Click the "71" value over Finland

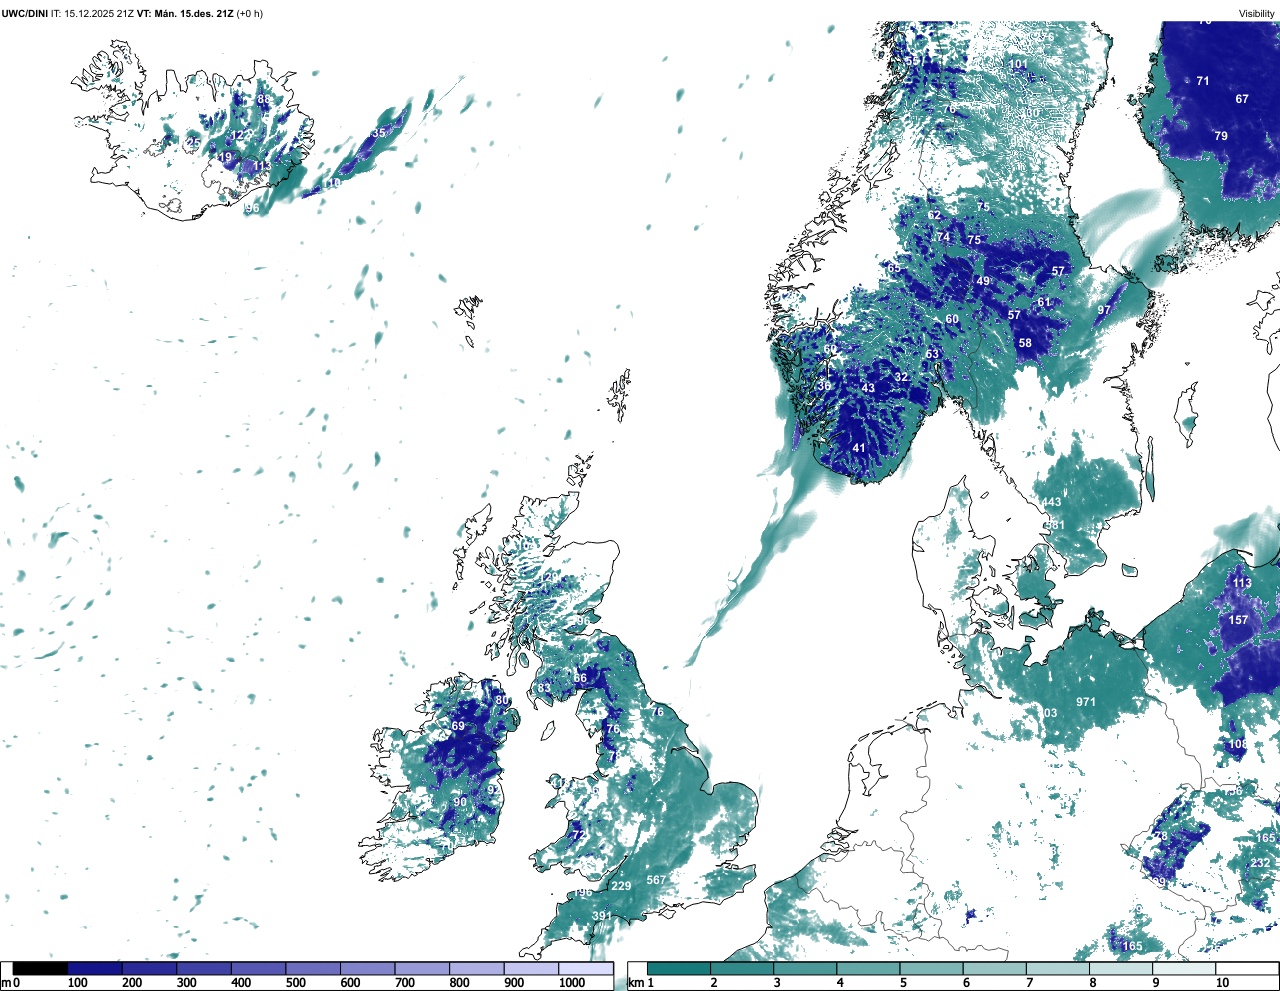[1203, 81]
